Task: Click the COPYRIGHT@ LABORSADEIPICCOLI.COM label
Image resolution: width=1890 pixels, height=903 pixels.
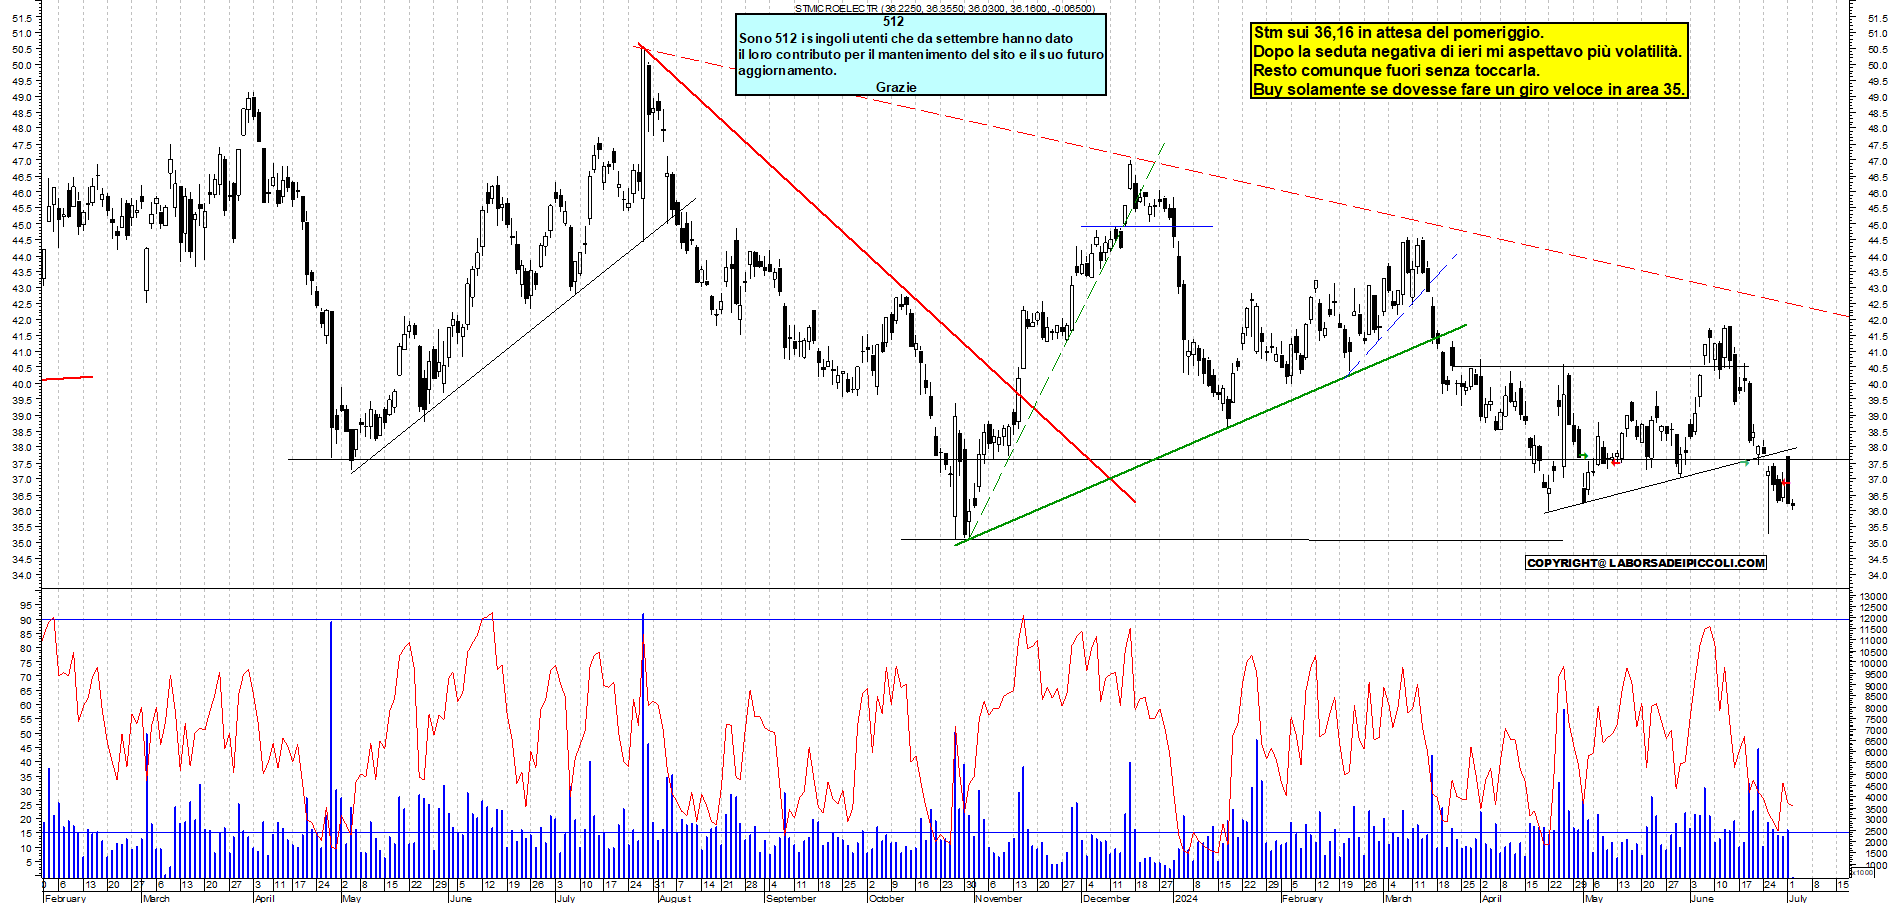Action: click(1646, 563)
